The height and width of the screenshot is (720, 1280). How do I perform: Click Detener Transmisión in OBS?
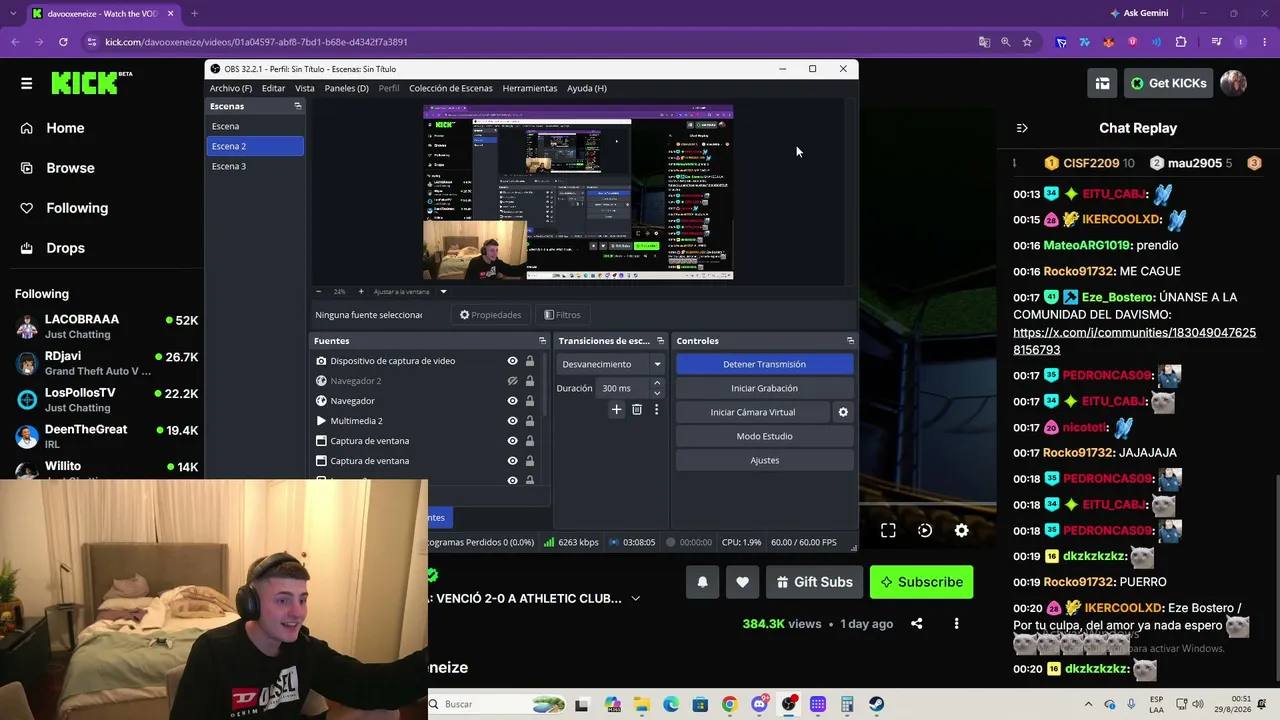[764, 364]
